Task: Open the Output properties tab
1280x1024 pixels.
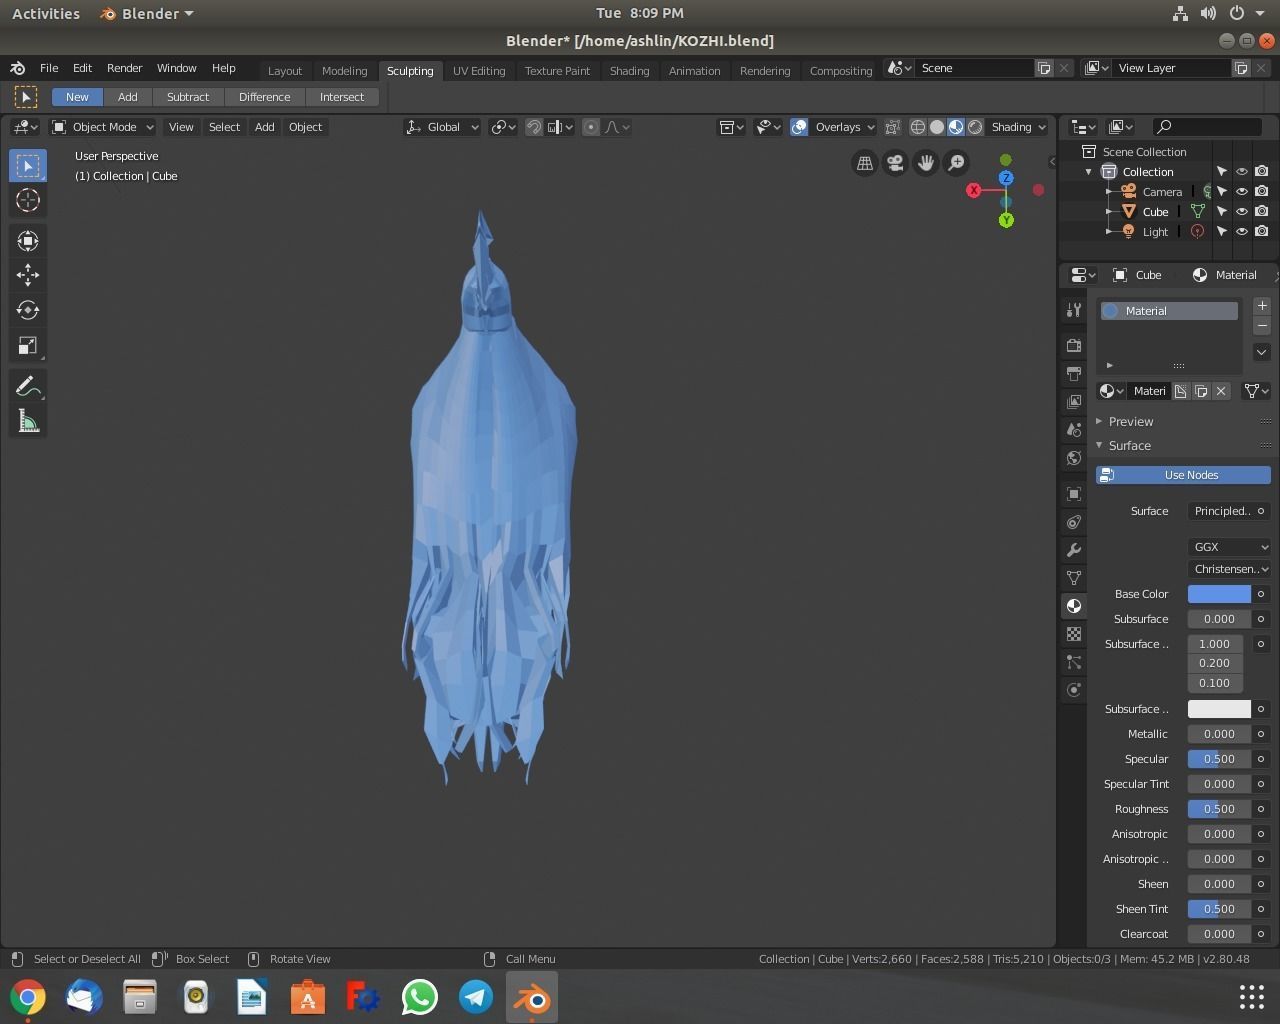Action: pos(1074,373)
